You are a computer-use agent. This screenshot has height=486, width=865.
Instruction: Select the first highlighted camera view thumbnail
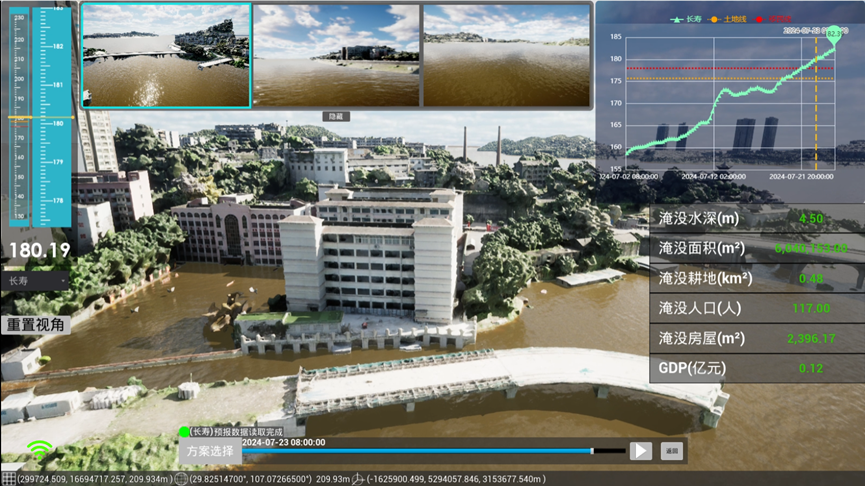166,54
